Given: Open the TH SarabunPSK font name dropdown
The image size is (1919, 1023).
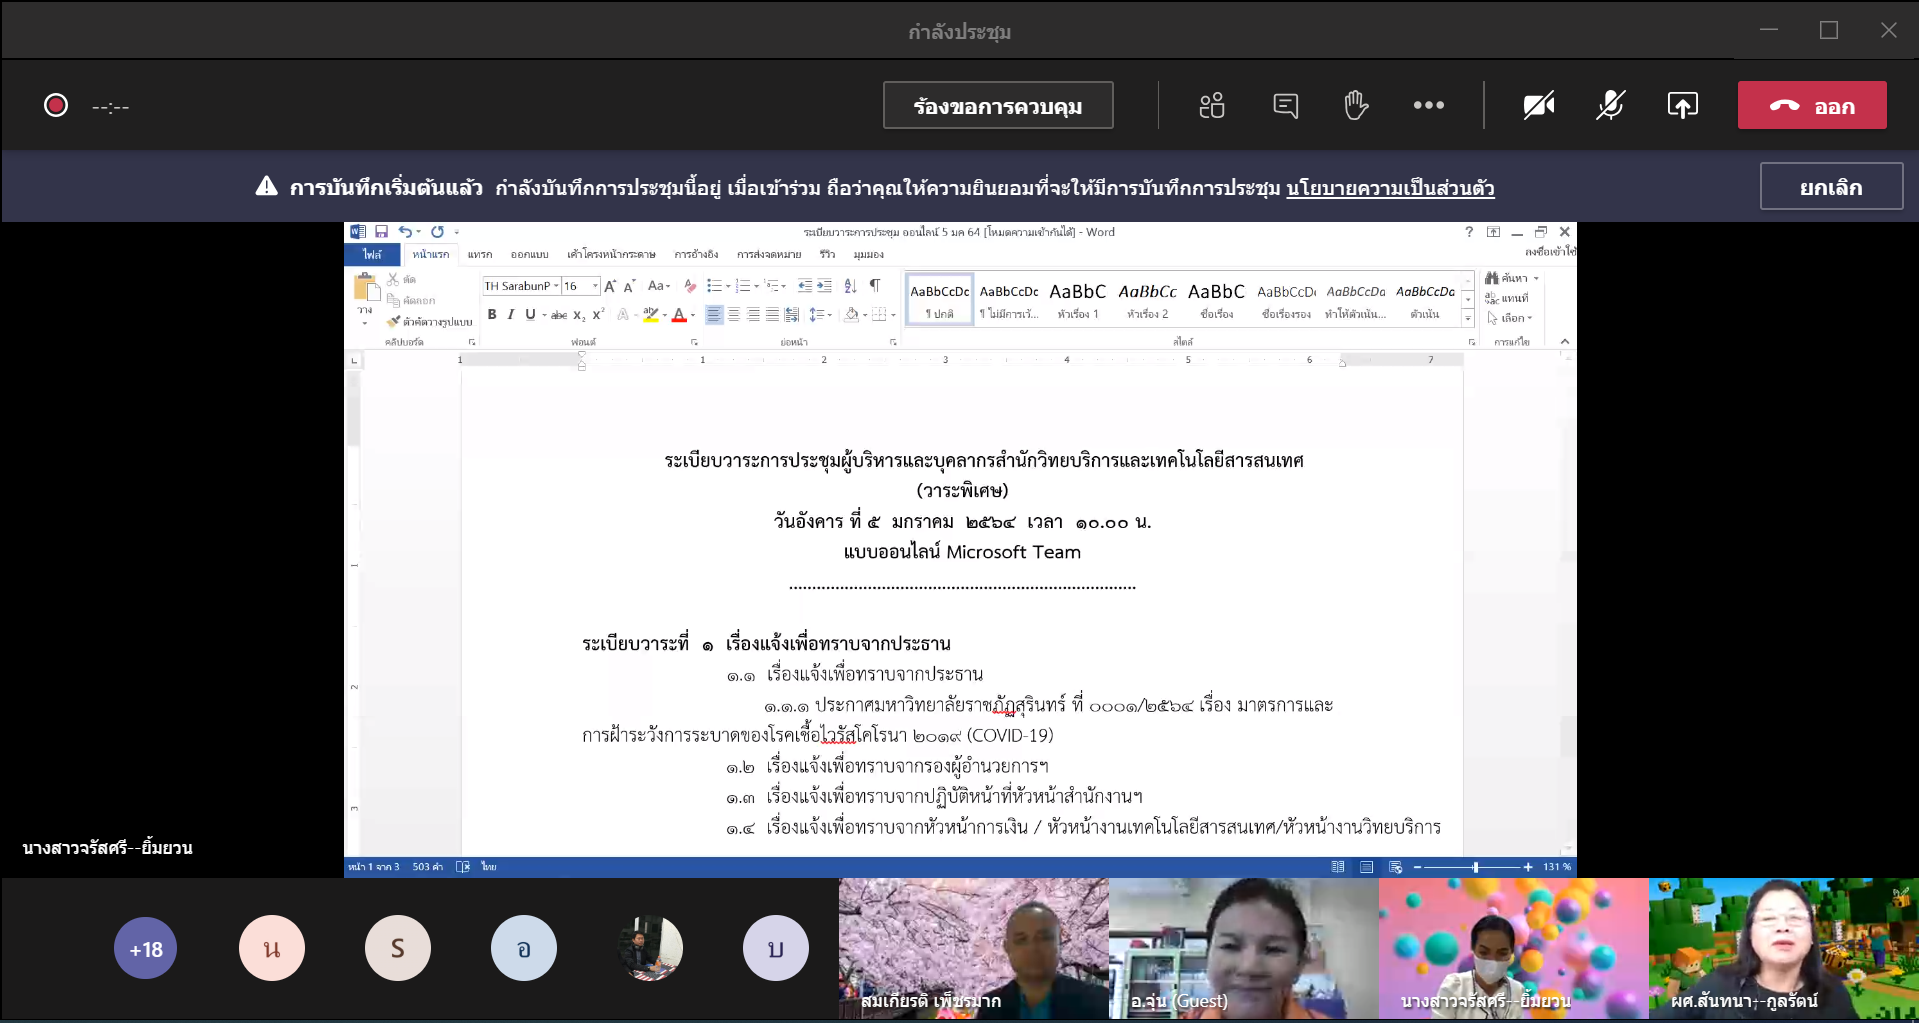Looking at the screenshot, I should [x=557, y=286].
